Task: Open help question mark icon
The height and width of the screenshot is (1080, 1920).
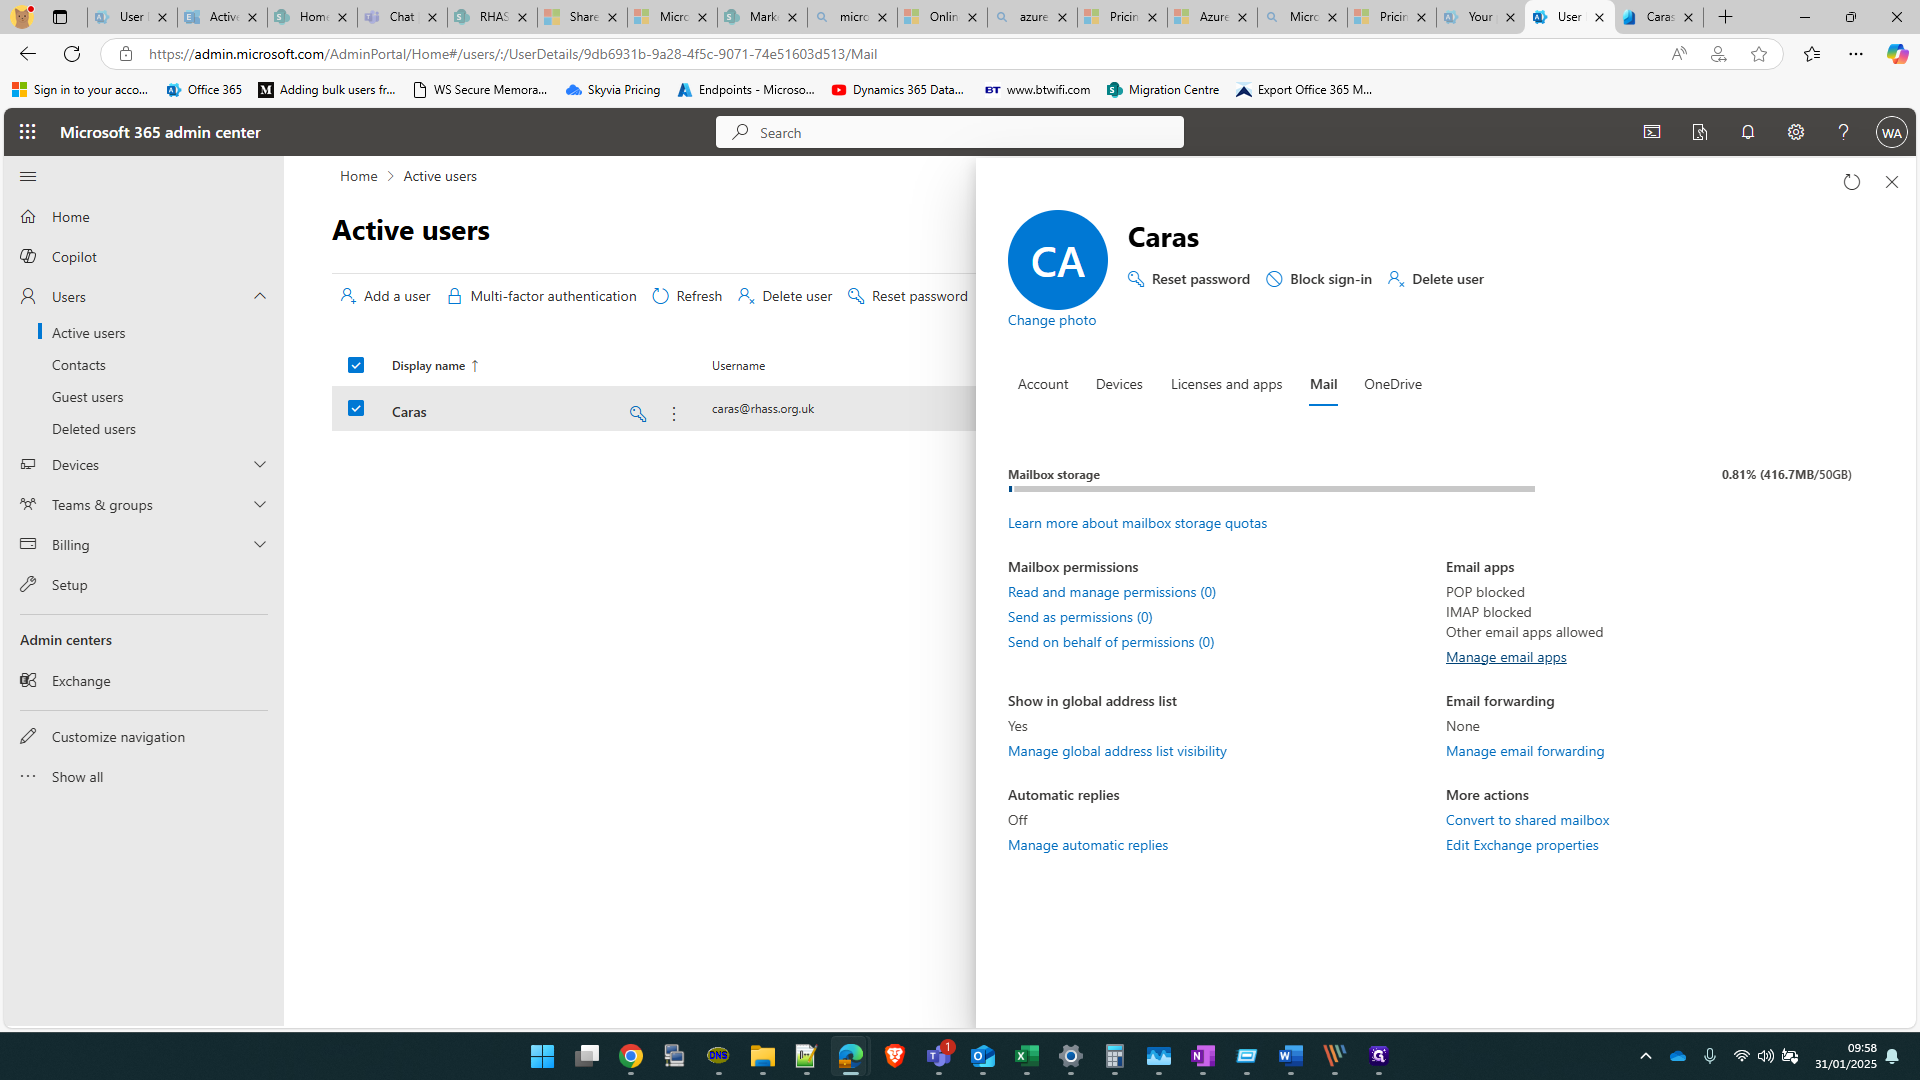Action: click(1844, 132)
